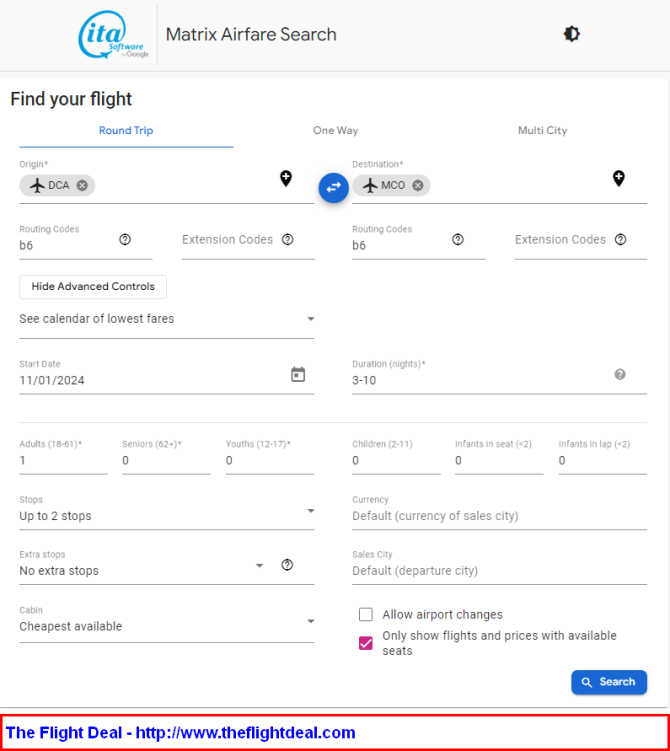This screenshot has height=751, width=670.
Task: Swap origin and destination airports
Action: [333, 187]
